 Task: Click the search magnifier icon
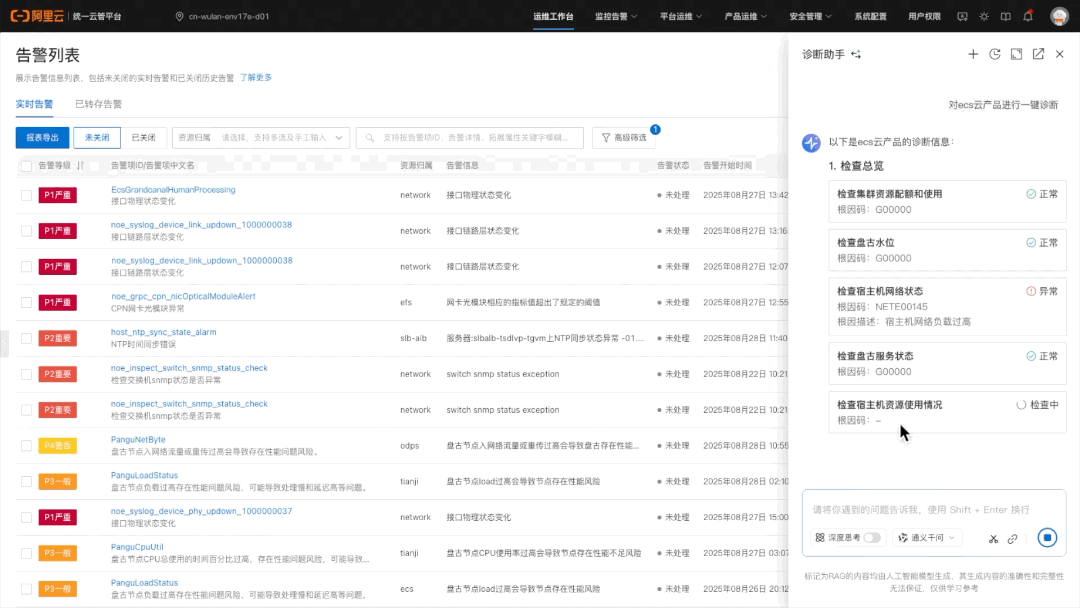(370, 138)
